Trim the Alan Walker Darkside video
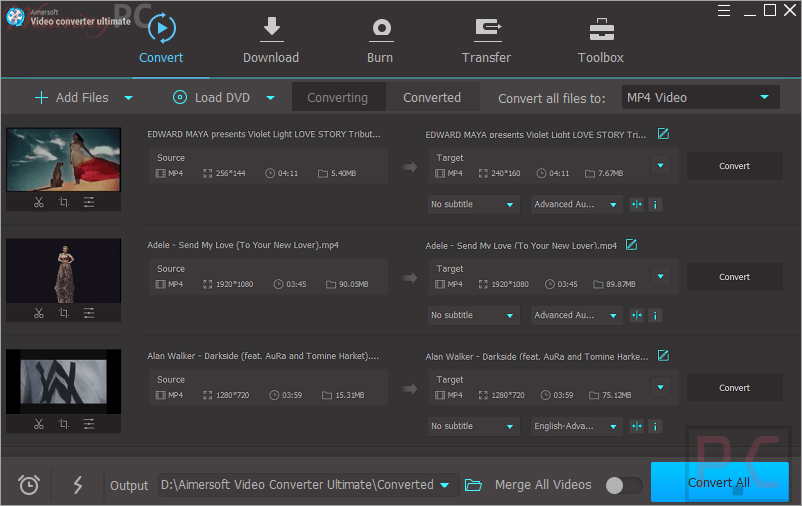The width and height of the screenshot is (802, 506). click(39, 424)
